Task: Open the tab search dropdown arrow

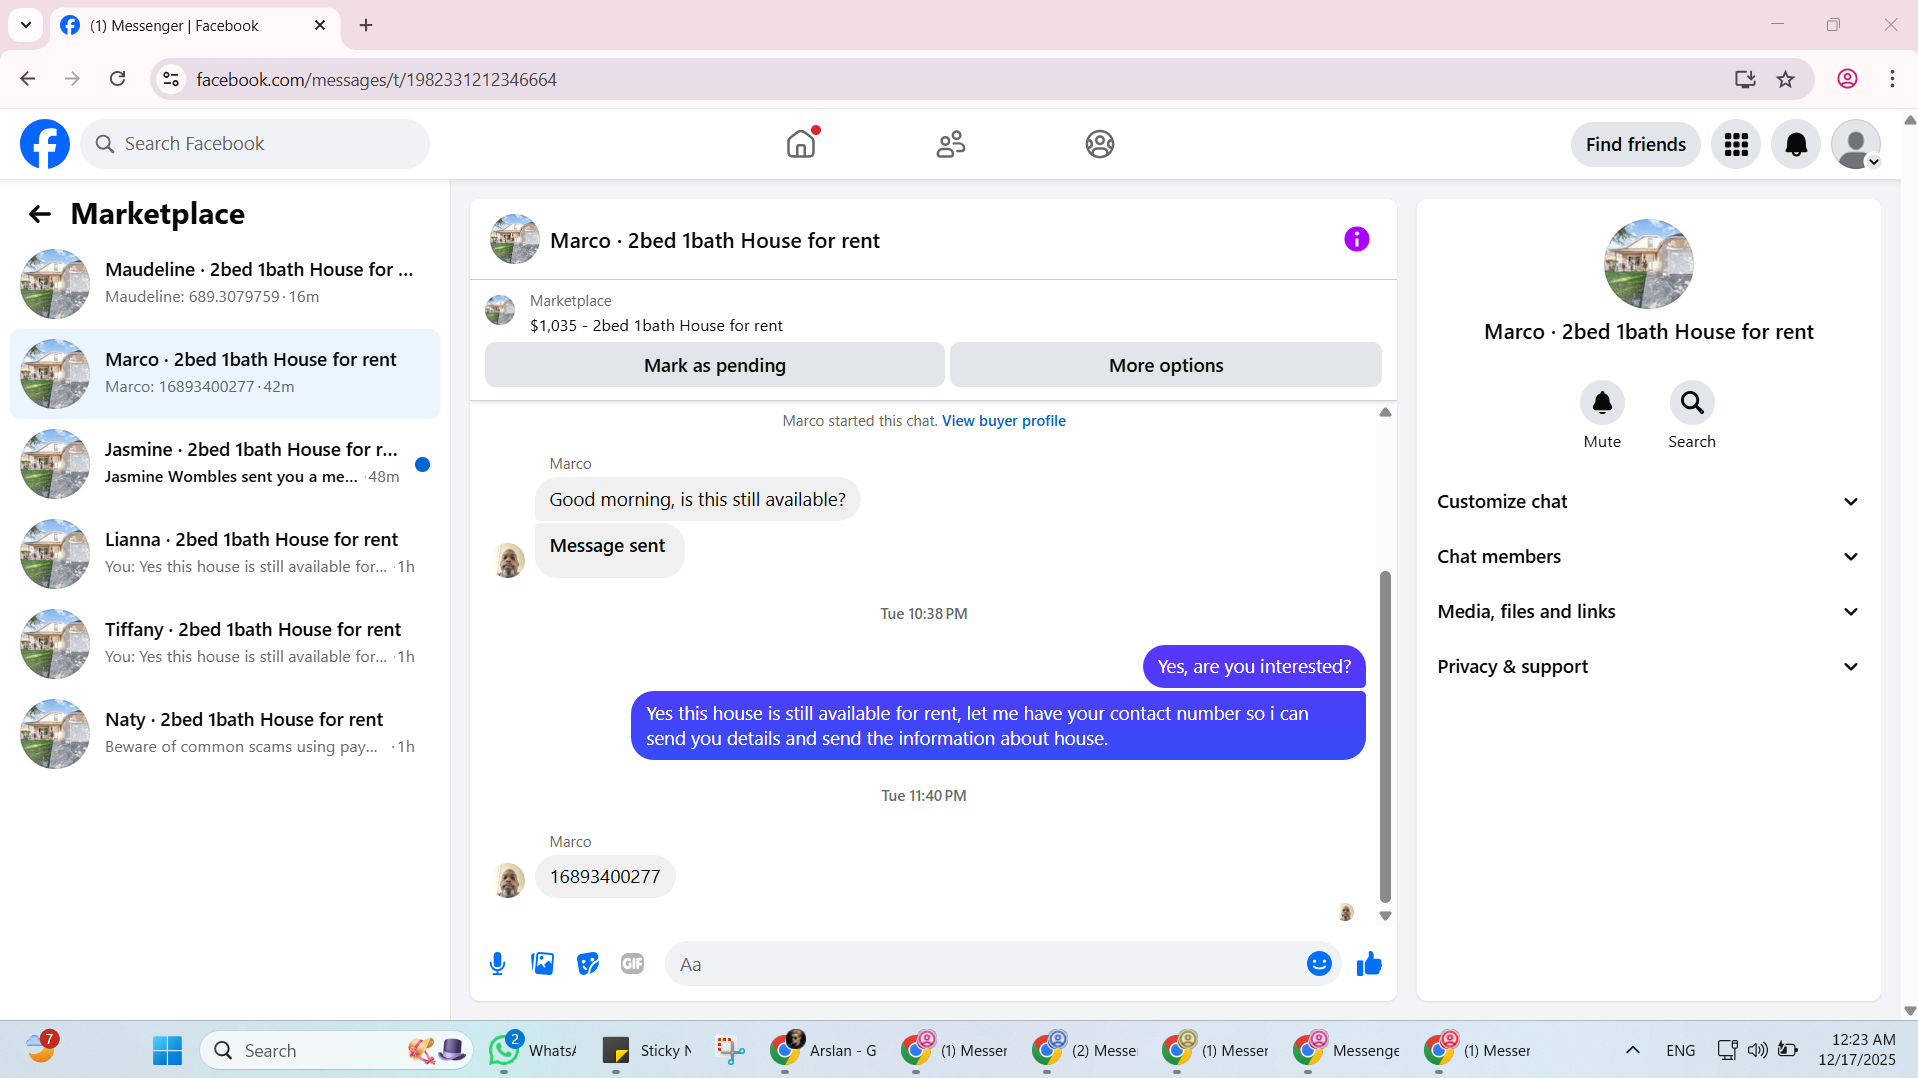Action: pos(26,25)
